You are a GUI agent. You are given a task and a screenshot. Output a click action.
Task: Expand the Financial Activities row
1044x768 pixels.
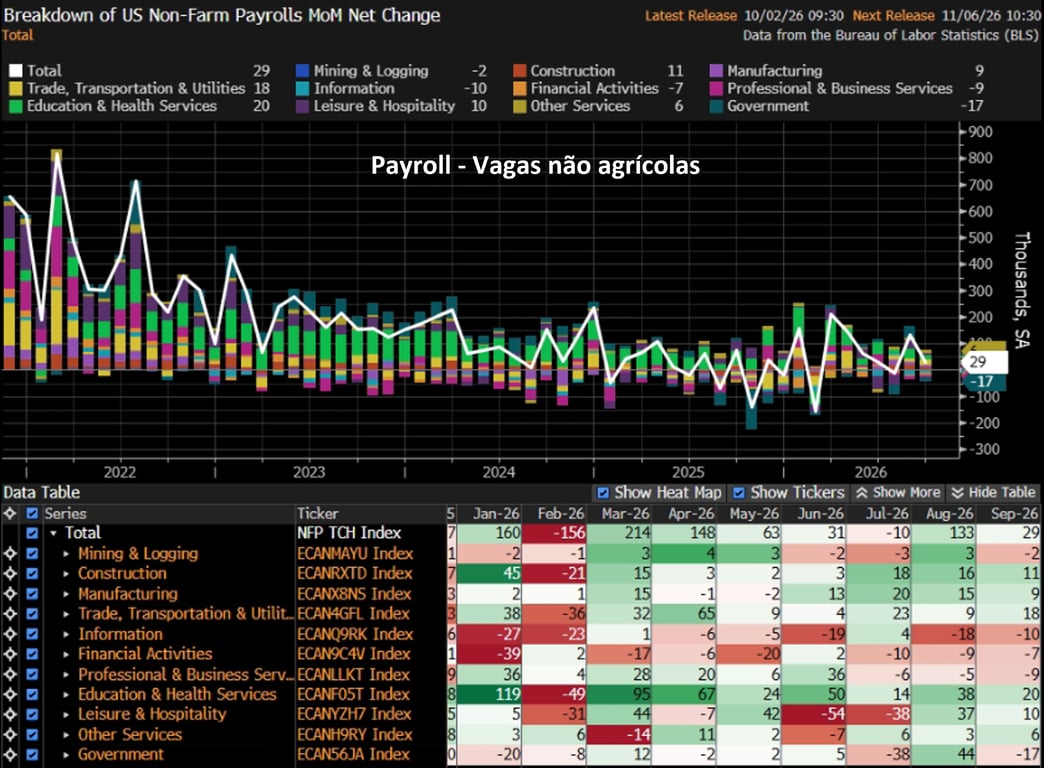(66, 654)
